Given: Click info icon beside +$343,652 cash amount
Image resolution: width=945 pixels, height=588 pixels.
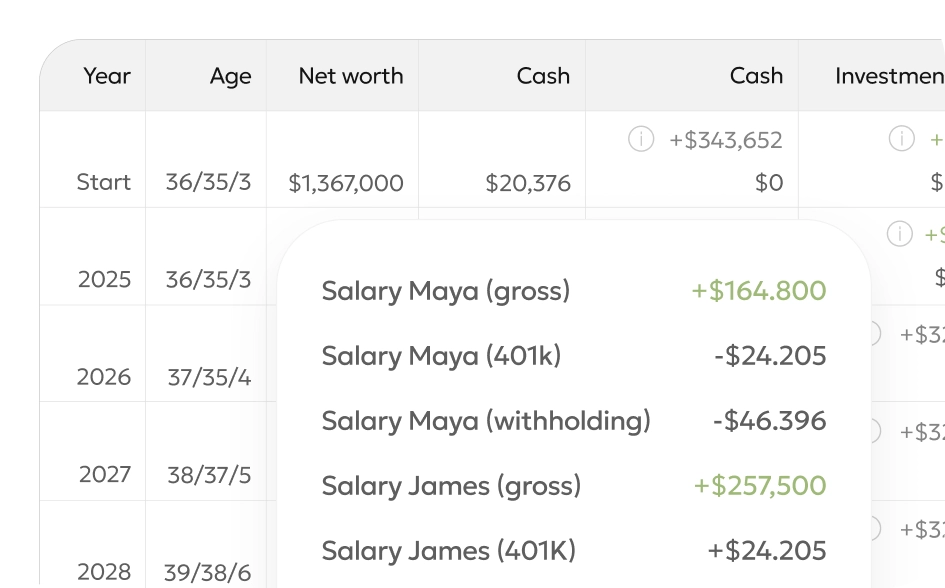Looking at the screenshot, I should [641, 140].
